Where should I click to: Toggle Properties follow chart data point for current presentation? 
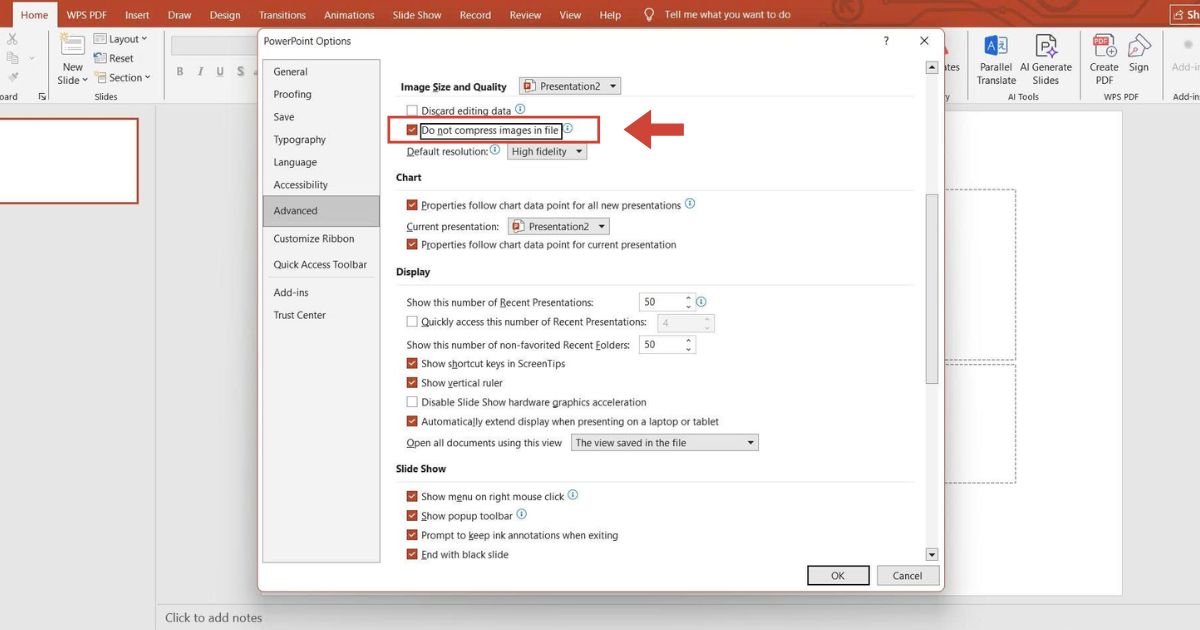click(x=412, y=245)
